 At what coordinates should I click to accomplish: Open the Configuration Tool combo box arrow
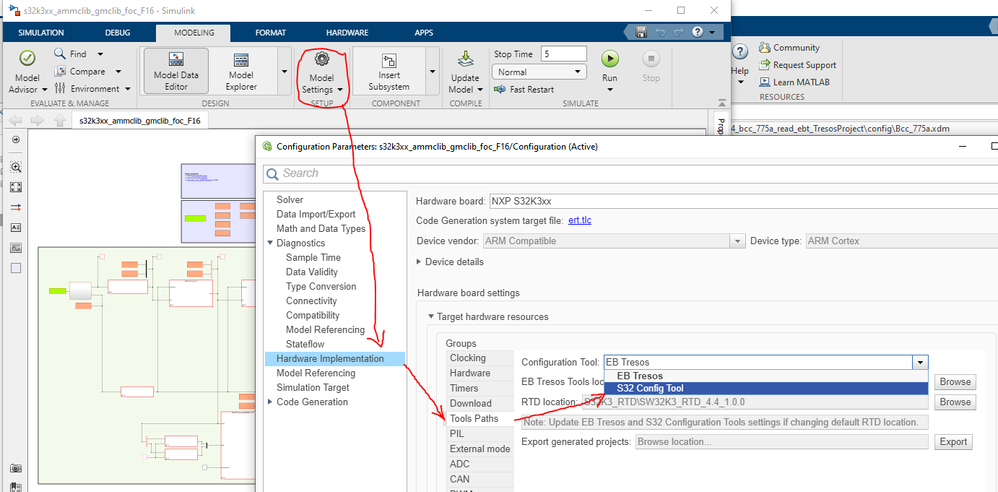tap(920, 362)
